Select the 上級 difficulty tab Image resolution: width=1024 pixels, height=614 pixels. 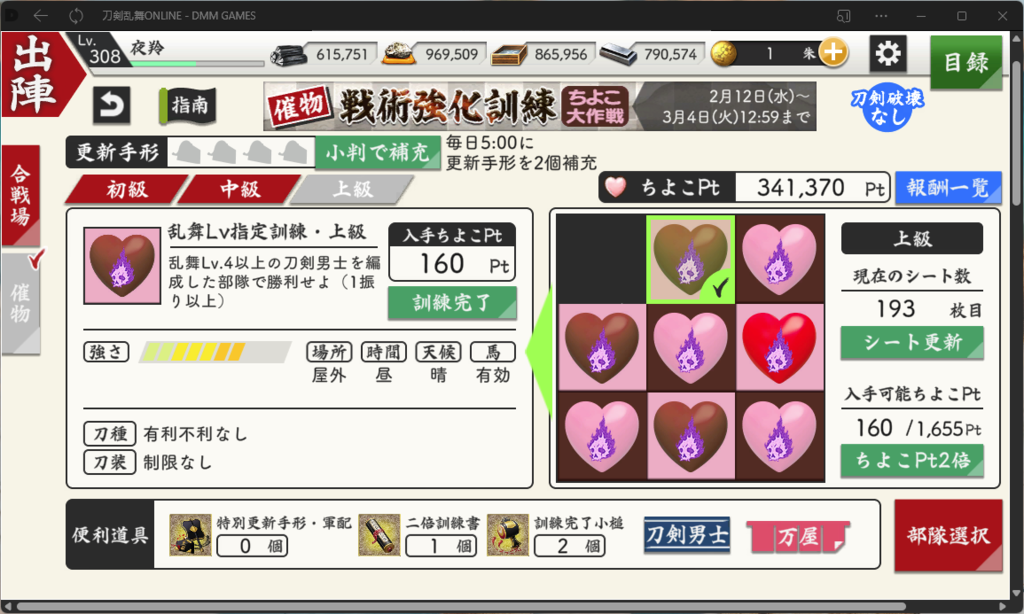point(353,189)
